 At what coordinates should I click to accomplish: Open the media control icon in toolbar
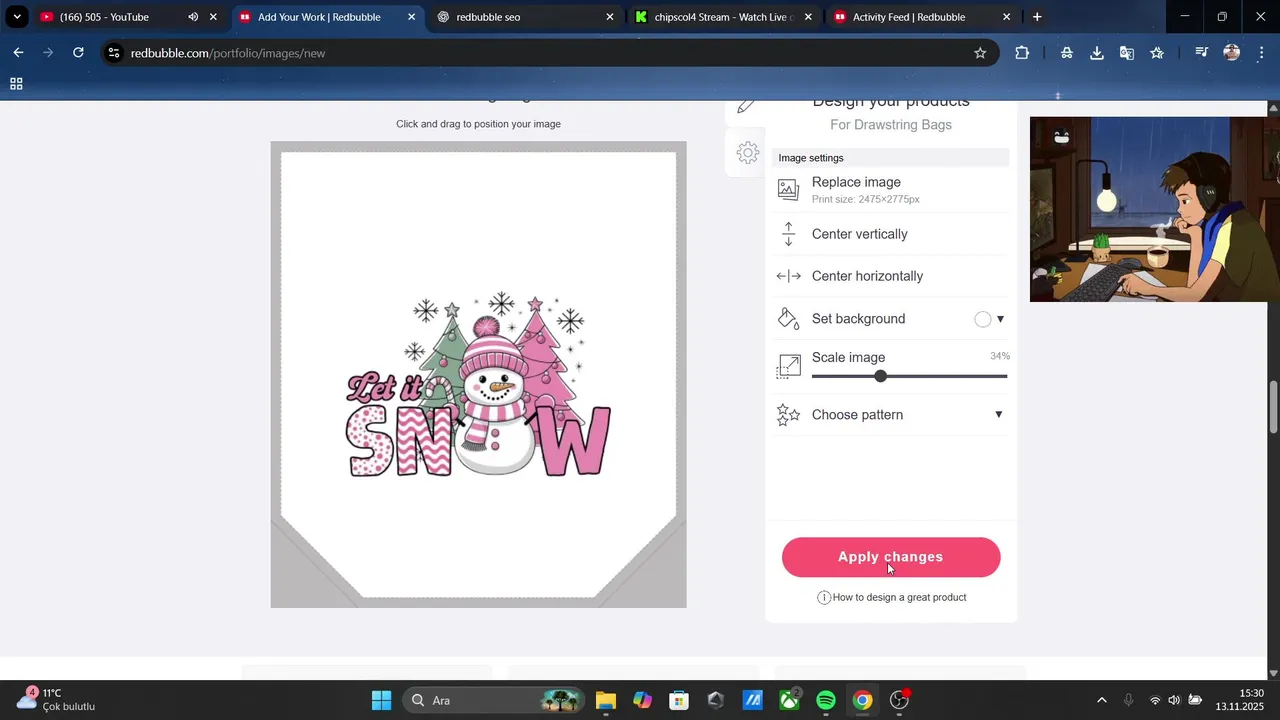pyautogui.click(x=1202, y=53)
